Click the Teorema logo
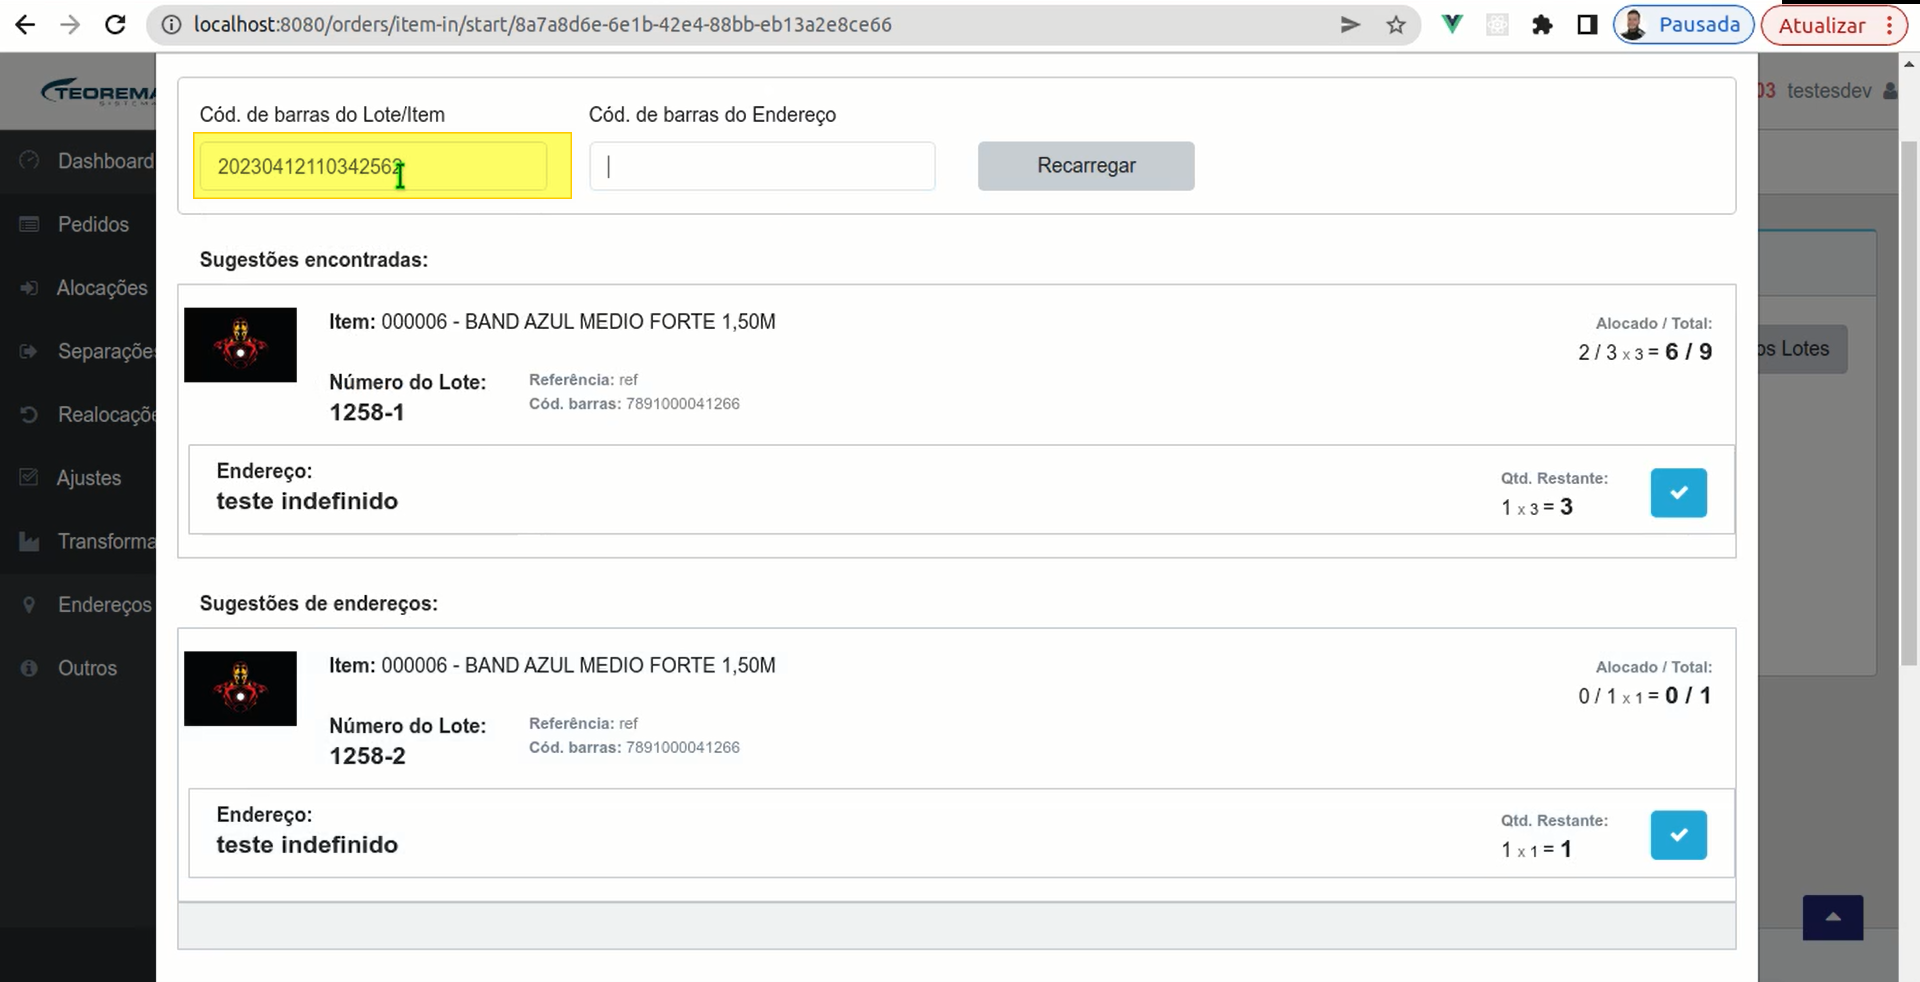 (x=99, y=91)
